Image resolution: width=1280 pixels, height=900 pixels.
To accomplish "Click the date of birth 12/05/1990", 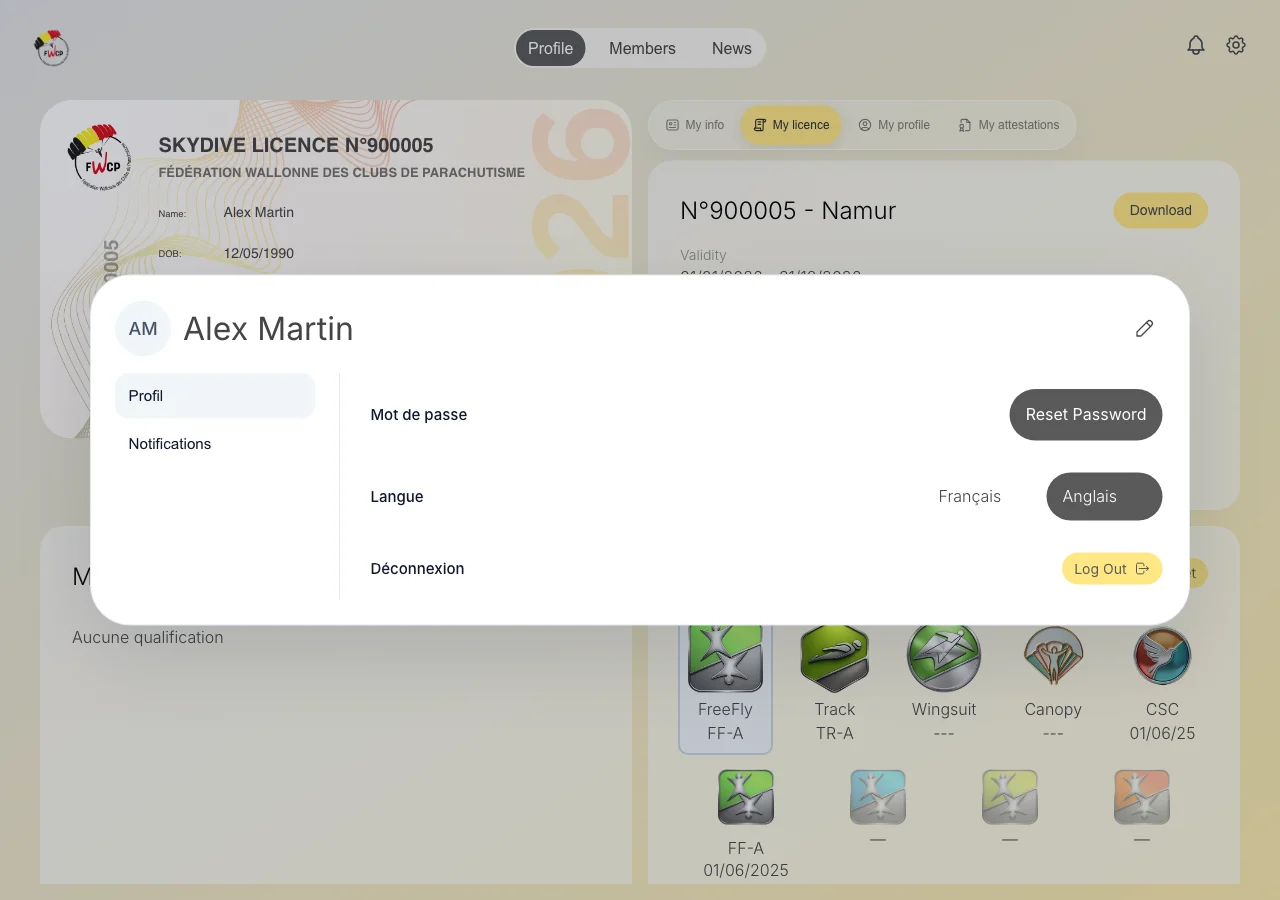I will [259, 253].
